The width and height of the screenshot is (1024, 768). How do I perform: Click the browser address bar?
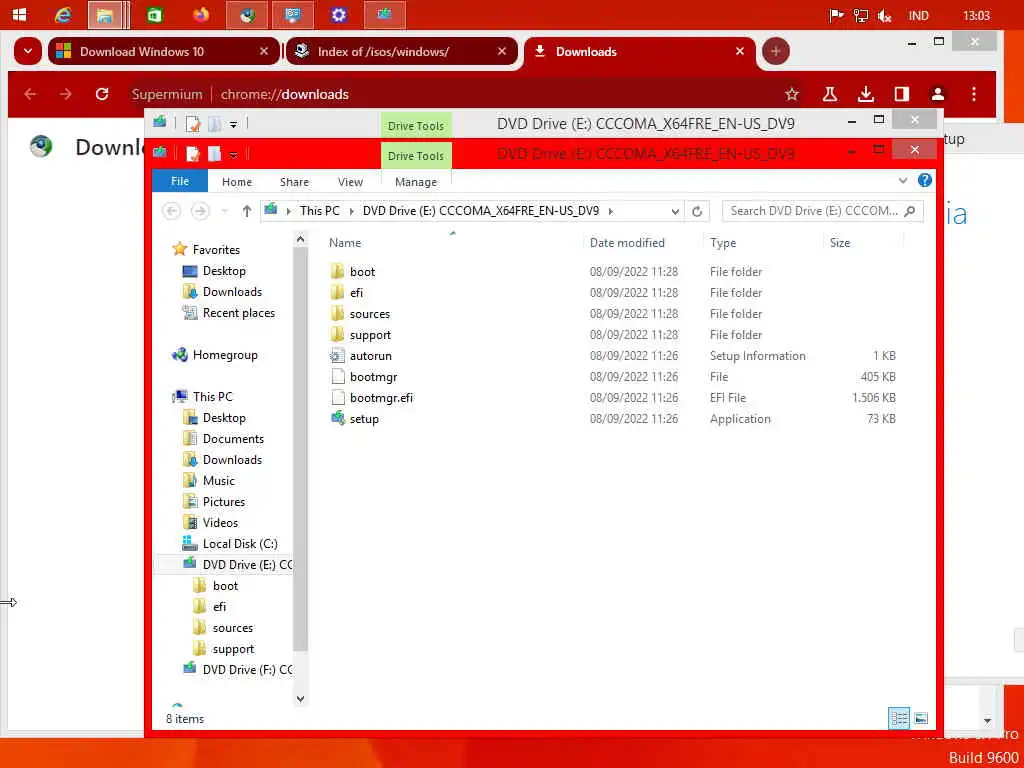457,94
